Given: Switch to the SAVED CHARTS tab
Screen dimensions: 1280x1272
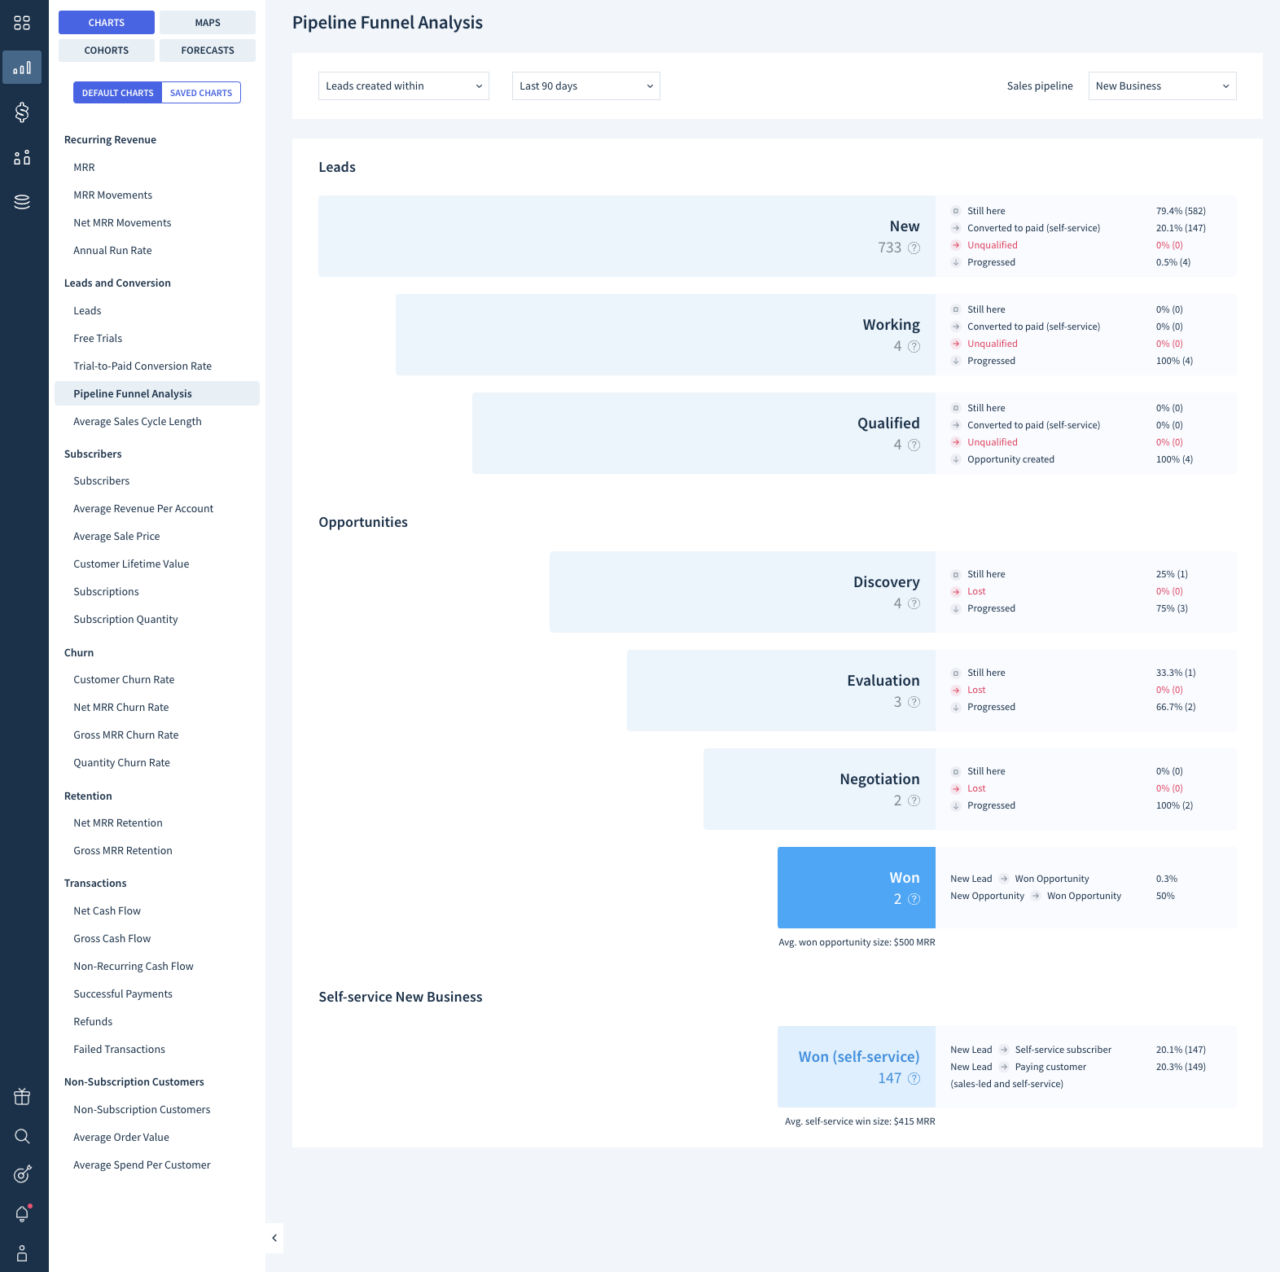Looking at the screenshot, I should tap(200, 92).
